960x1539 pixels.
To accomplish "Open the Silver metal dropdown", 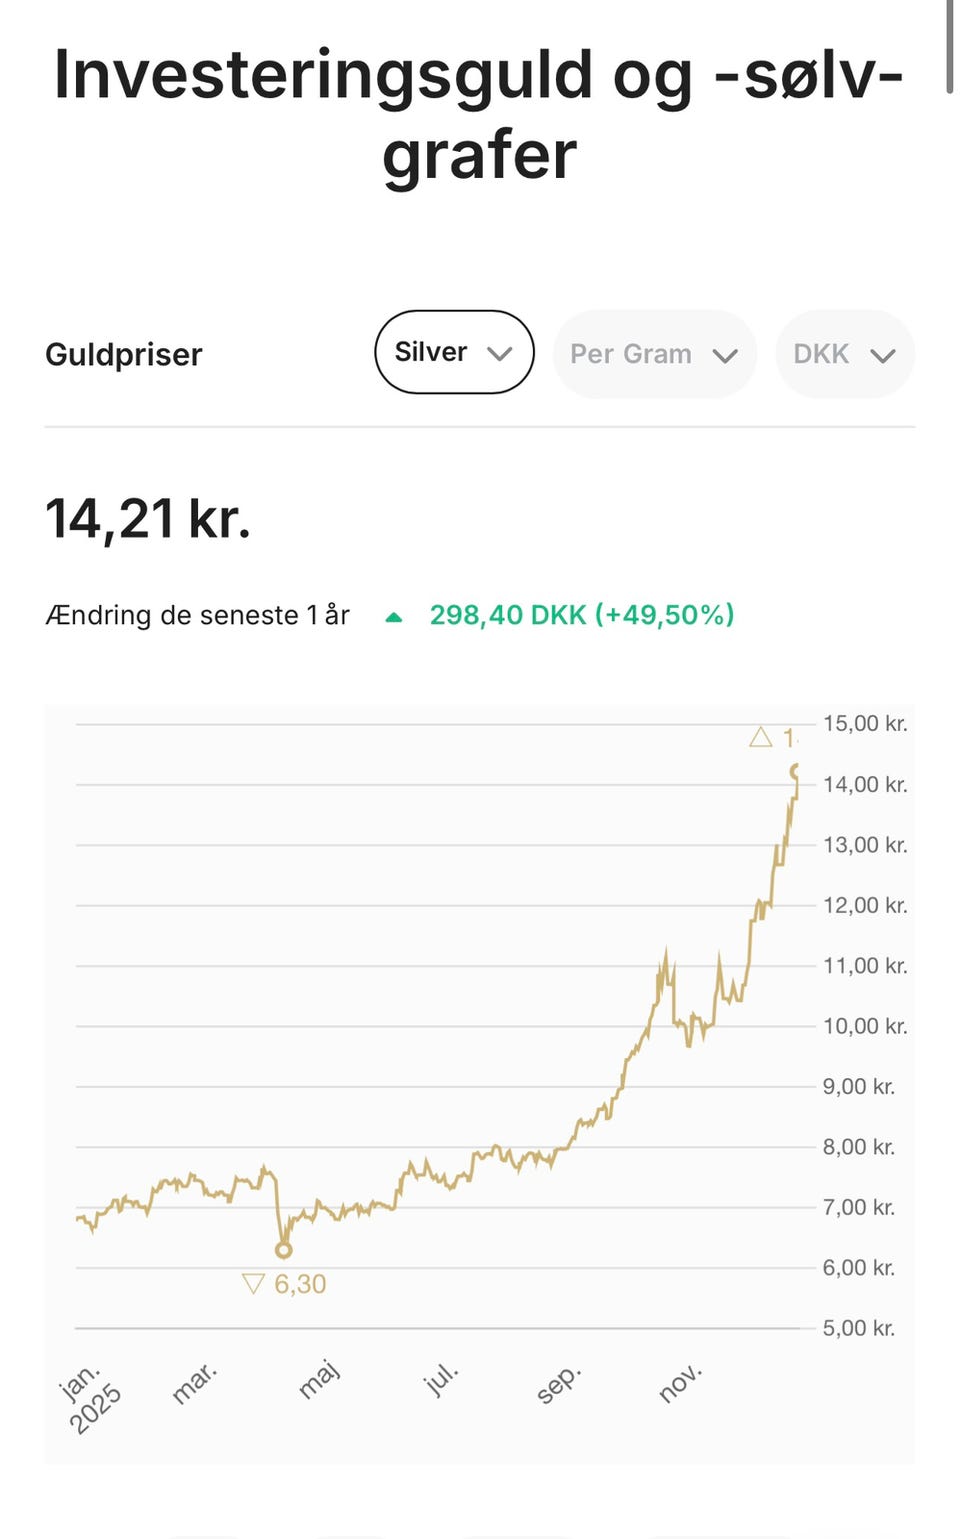I will (x=453, y=352).
